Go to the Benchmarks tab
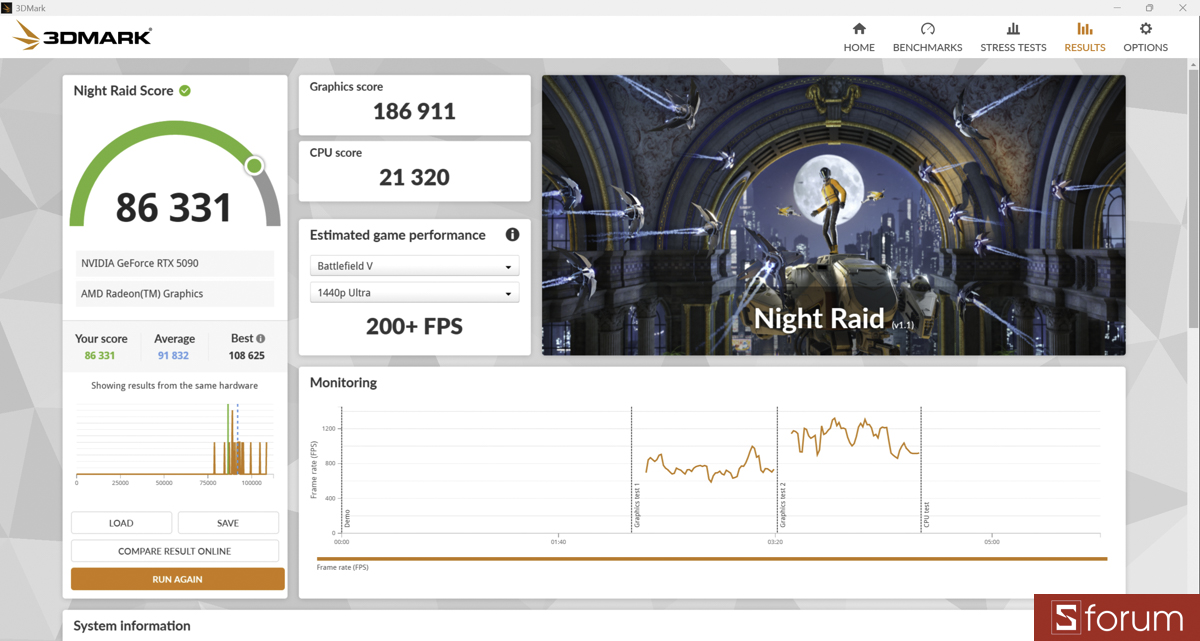 click(927, 37)
